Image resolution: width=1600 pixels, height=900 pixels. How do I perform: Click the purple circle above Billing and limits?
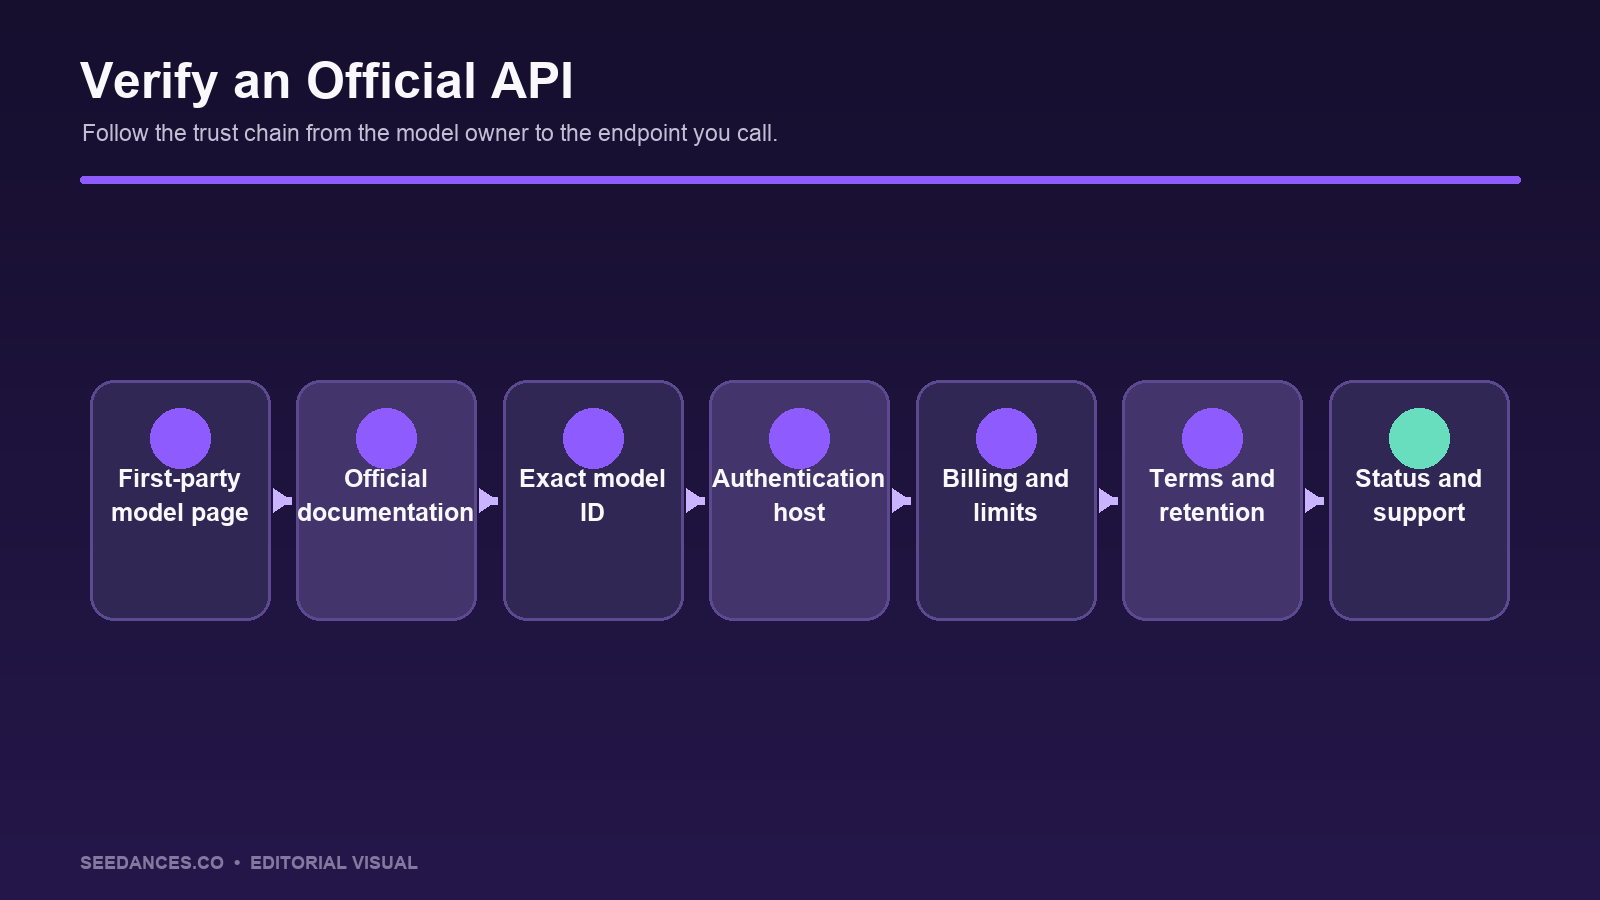(x=1006, y=438)
